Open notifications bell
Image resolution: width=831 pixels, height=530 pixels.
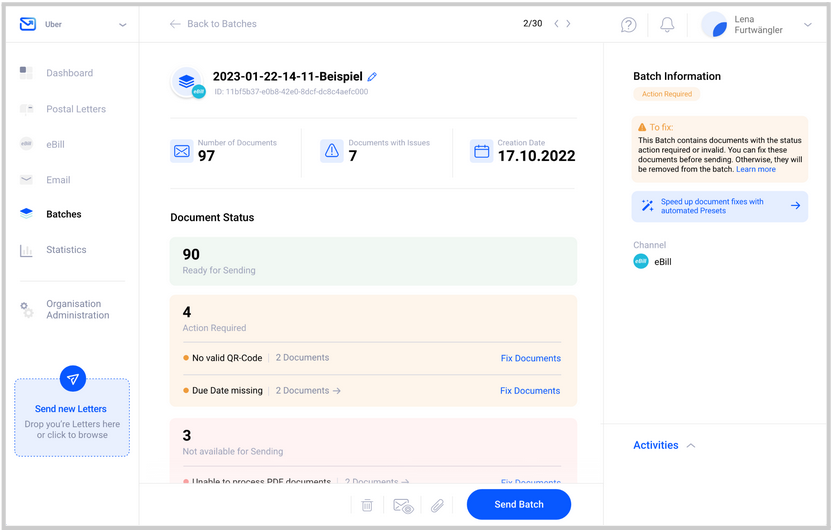point(667,24)
